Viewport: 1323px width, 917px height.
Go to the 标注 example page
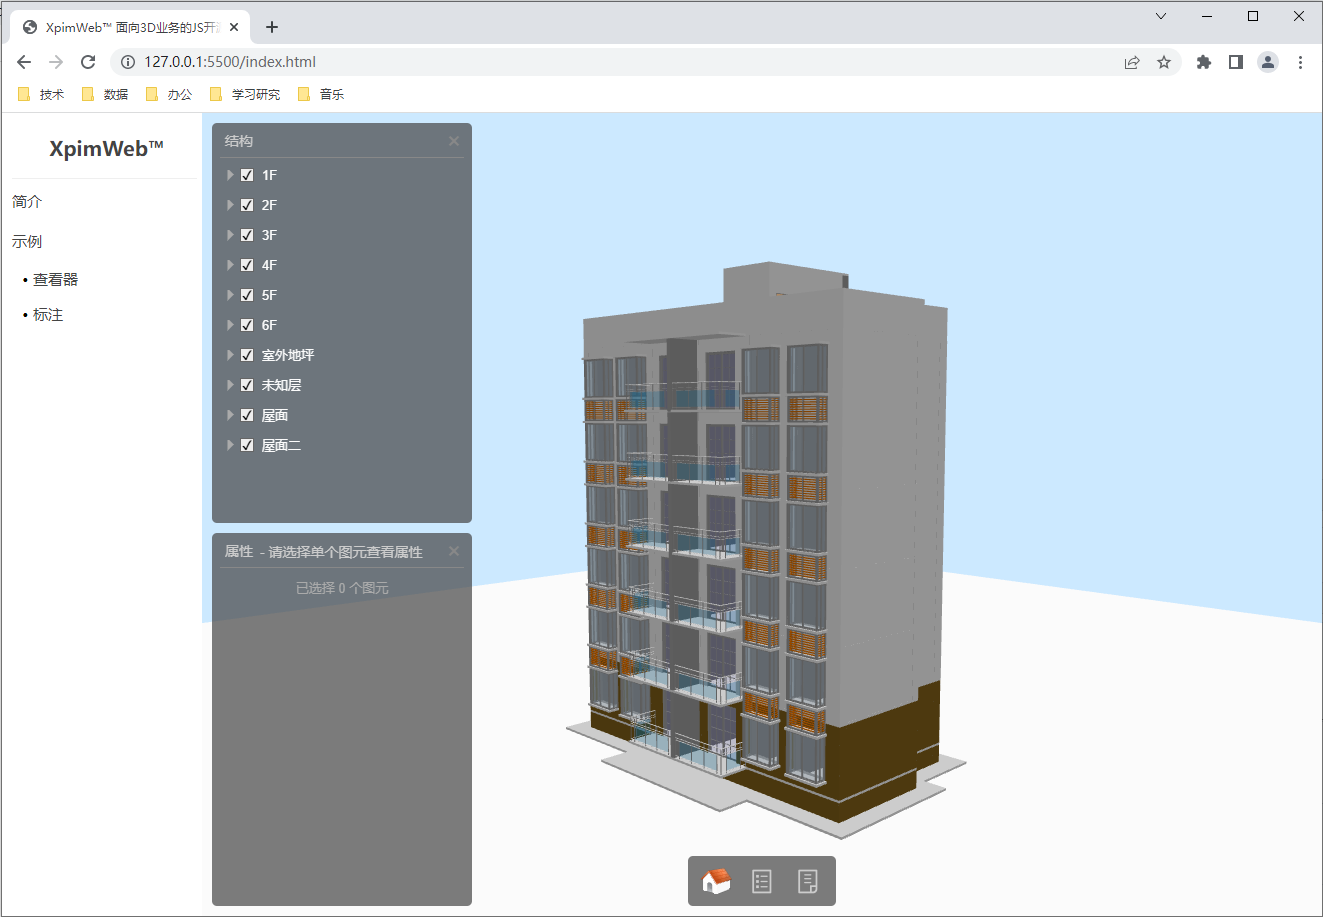pyautogui.click(x=48, y=314)
